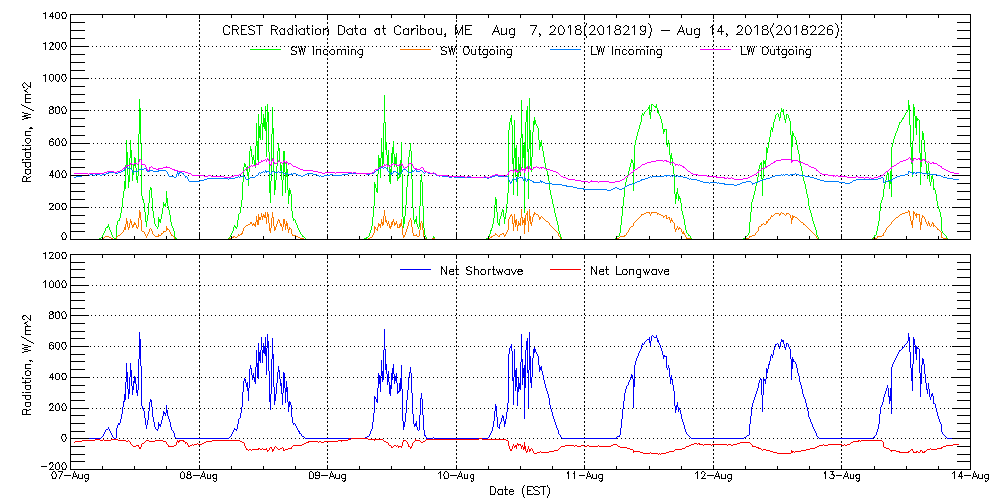Screen dimensions: 1000x500
Task: Click the 'LW Incoming' legend label
Action: click(x=626, y=51)
